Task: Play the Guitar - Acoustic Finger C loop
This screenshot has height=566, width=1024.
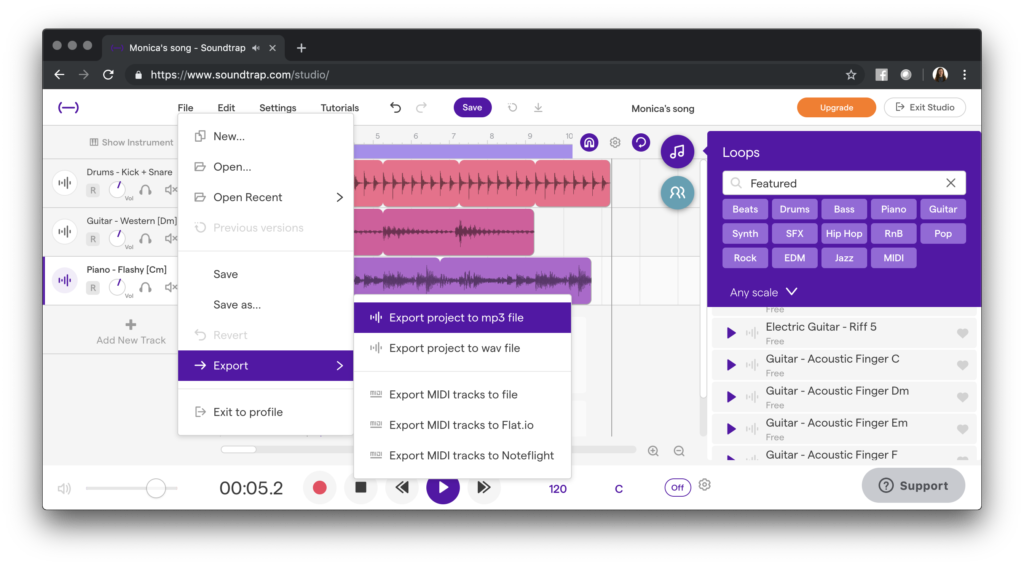Action: pos(731,365)
